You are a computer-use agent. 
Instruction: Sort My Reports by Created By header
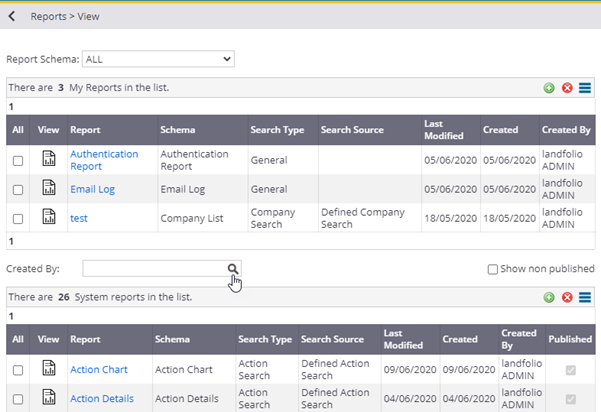click(566, 130)
